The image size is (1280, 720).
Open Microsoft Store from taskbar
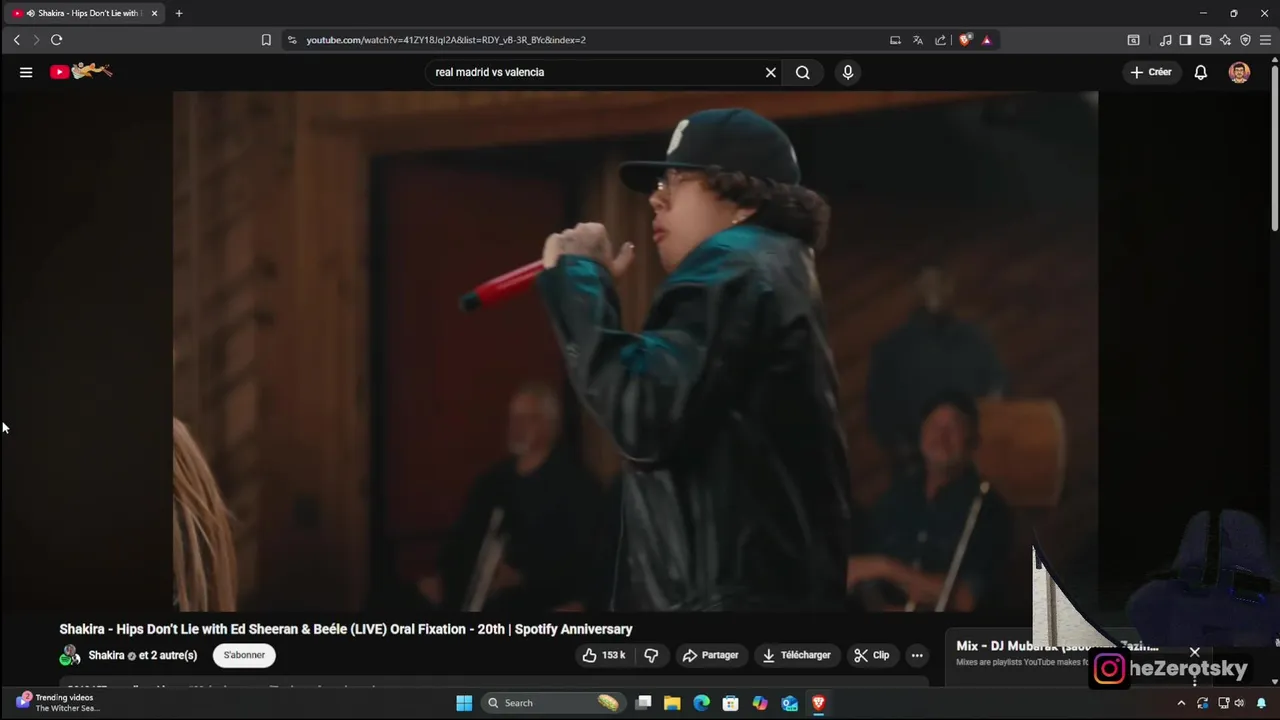730,703
